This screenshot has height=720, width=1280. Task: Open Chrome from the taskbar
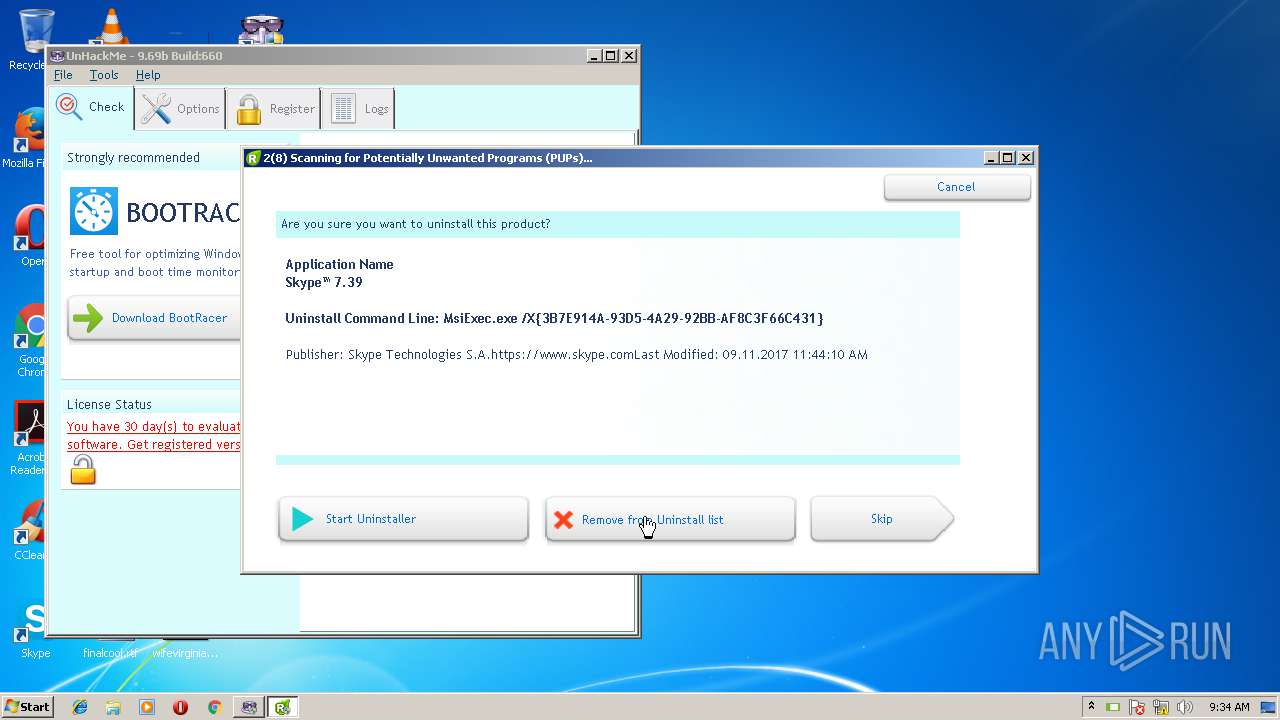(214, 707)
